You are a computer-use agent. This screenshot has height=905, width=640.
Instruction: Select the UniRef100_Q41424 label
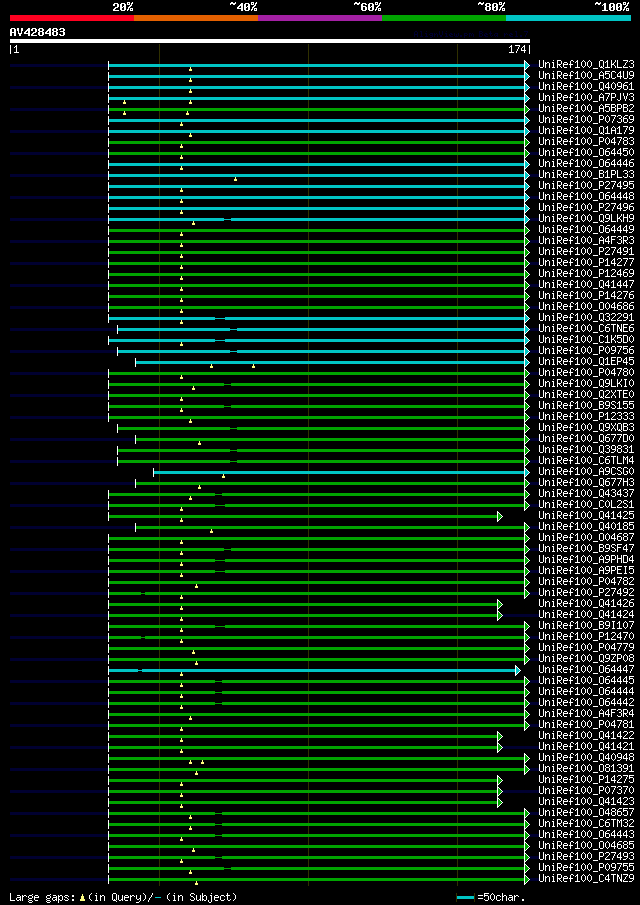click(x=586, y=614)
